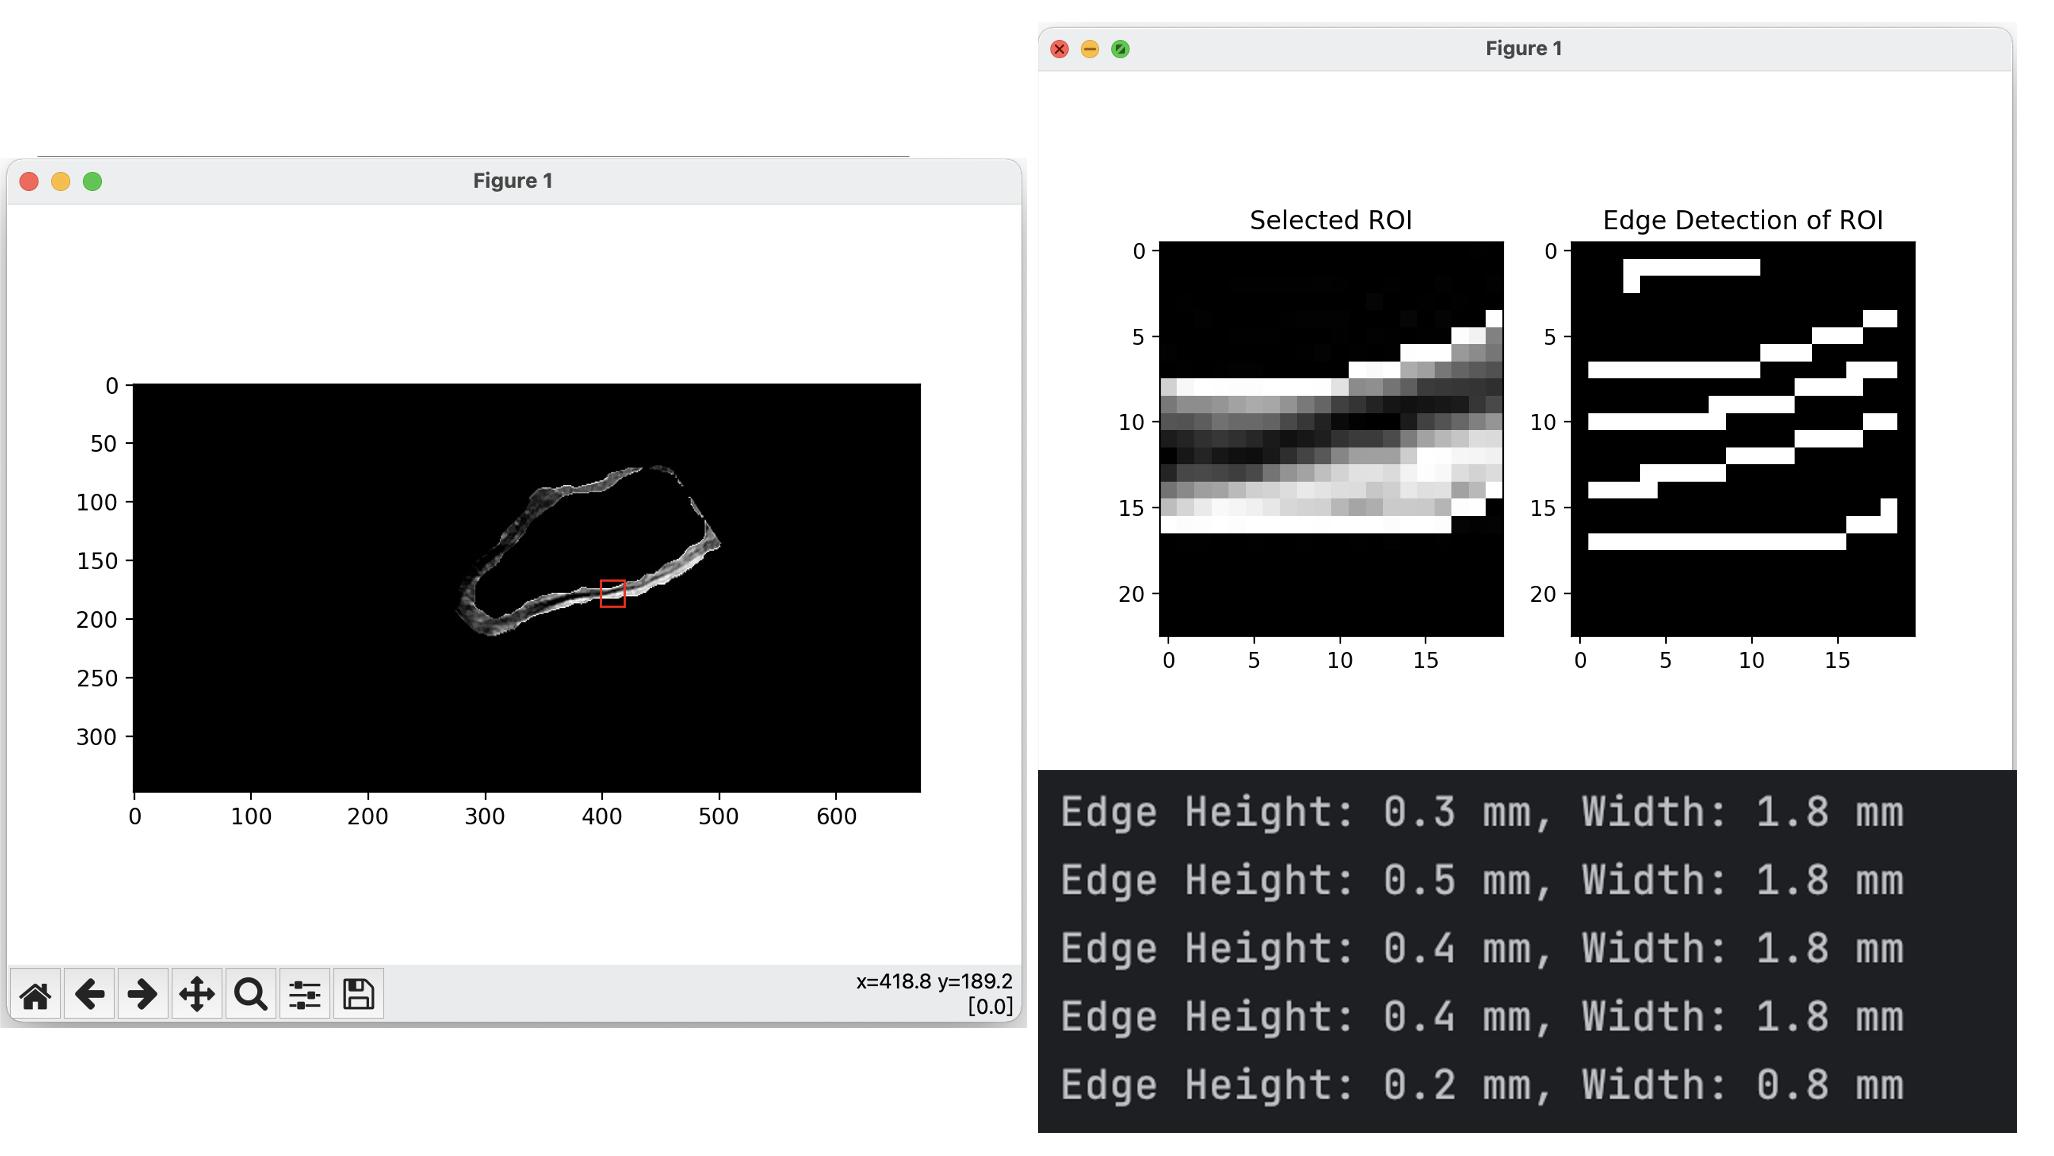Click the right window Figure 1 title
Viewport: 2054px width, 1156px height.
click(x=1524, y=49)
